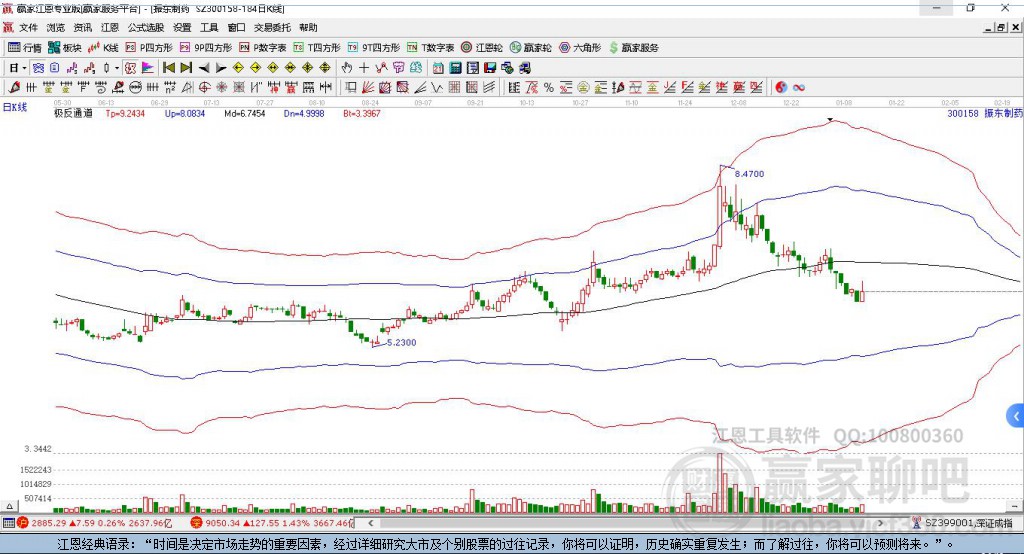Viewport: 1024px width, 554px height.
Task: Open the 板块 sector view
Action: pos(64,48)
